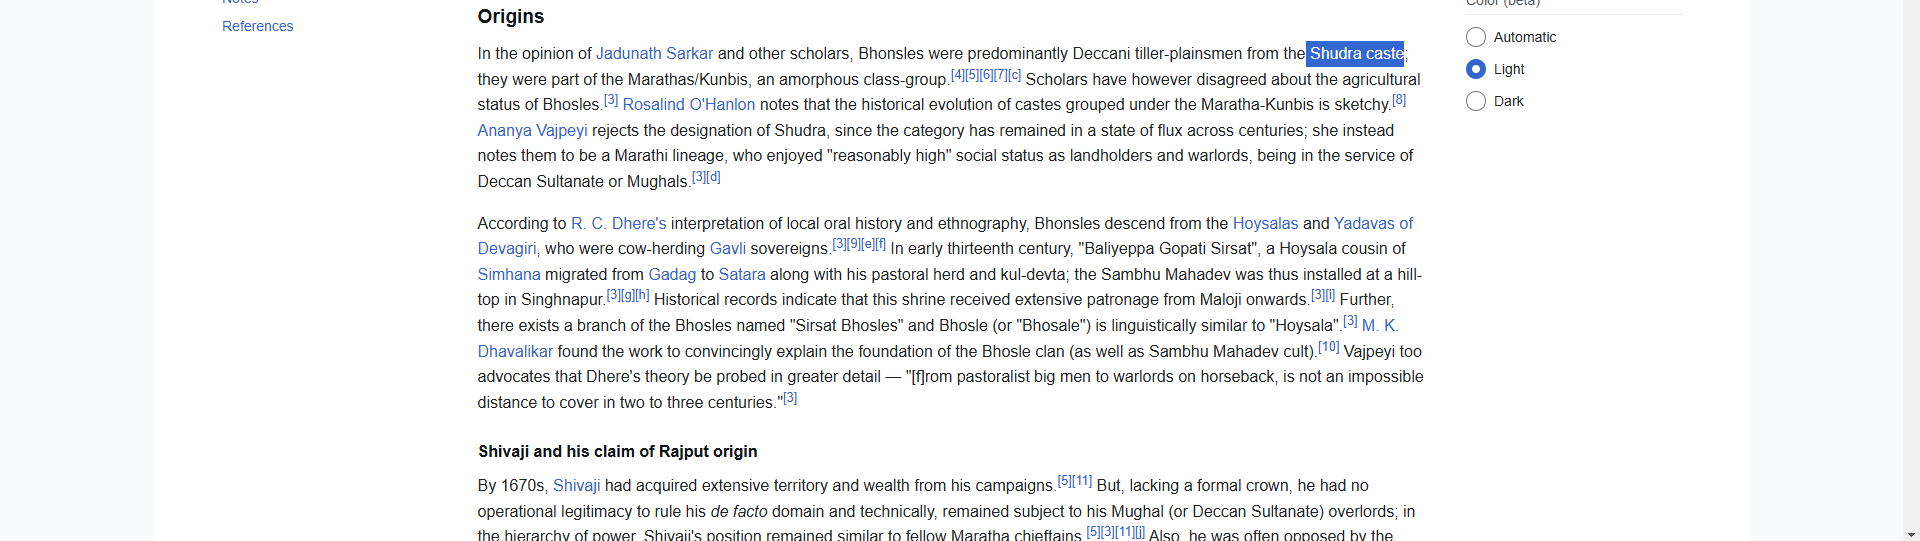The image size is (1920, 541).
Task: Open References in the sidebar contents
Action: (x=257, y=26)
